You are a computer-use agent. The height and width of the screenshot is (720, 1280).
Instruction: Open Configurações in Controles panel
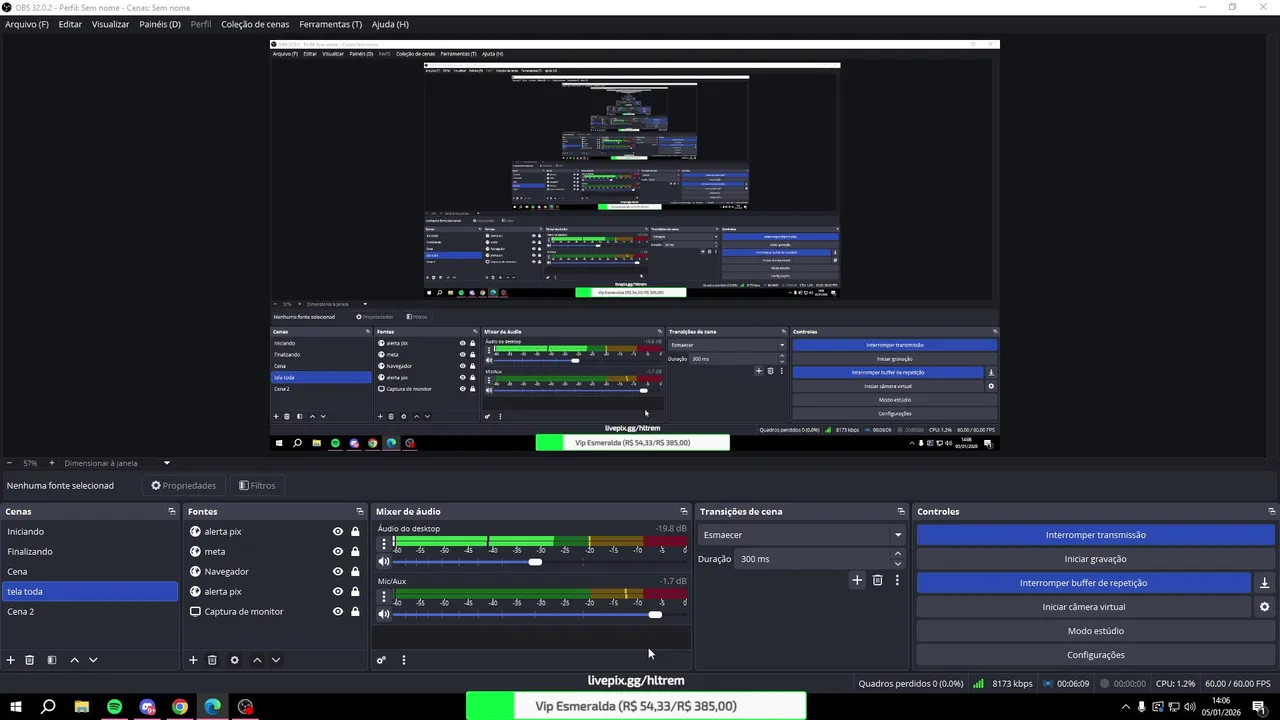[x=1095, y=655]
